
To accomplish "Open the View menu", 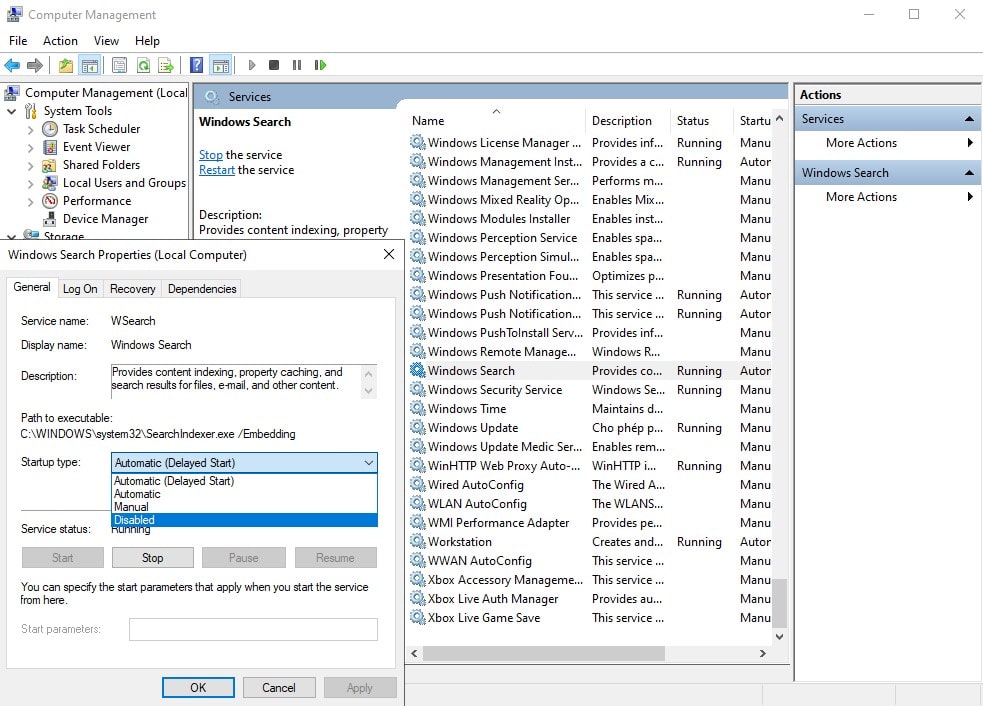I will click(107, 41).
